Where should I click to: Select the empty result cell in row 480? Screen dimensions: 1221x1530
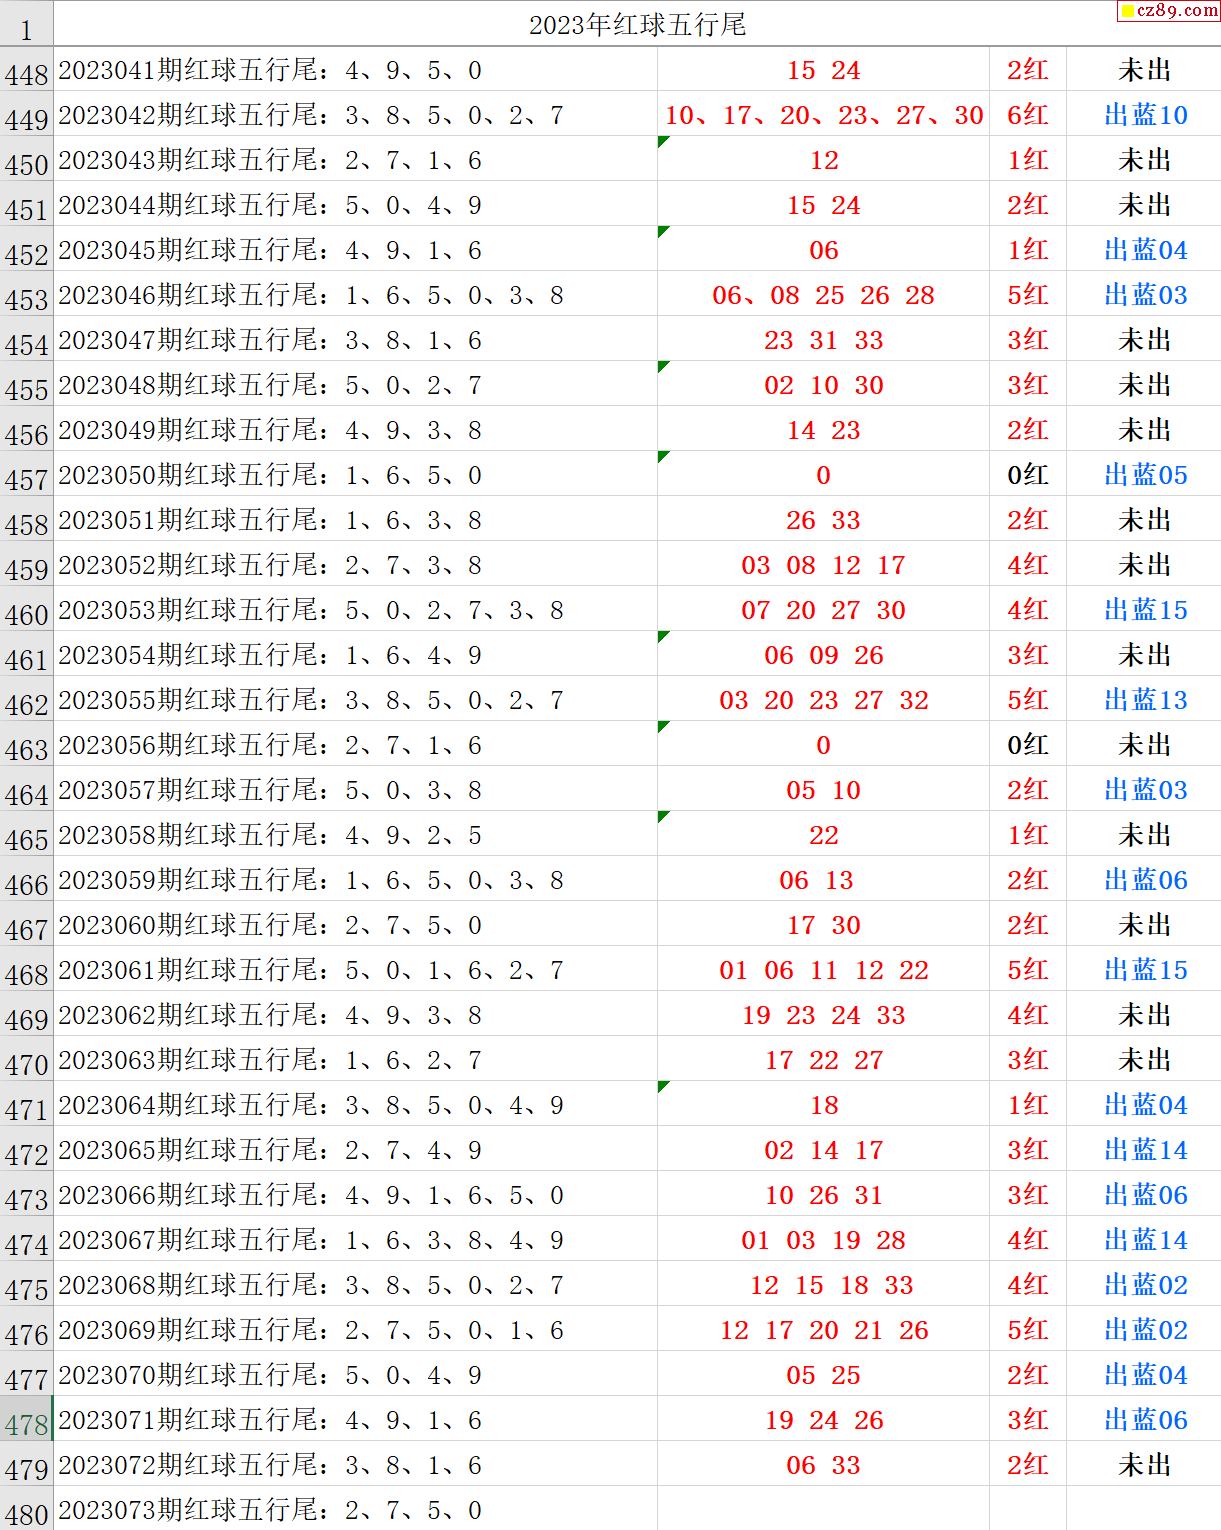coord(823,1509)
